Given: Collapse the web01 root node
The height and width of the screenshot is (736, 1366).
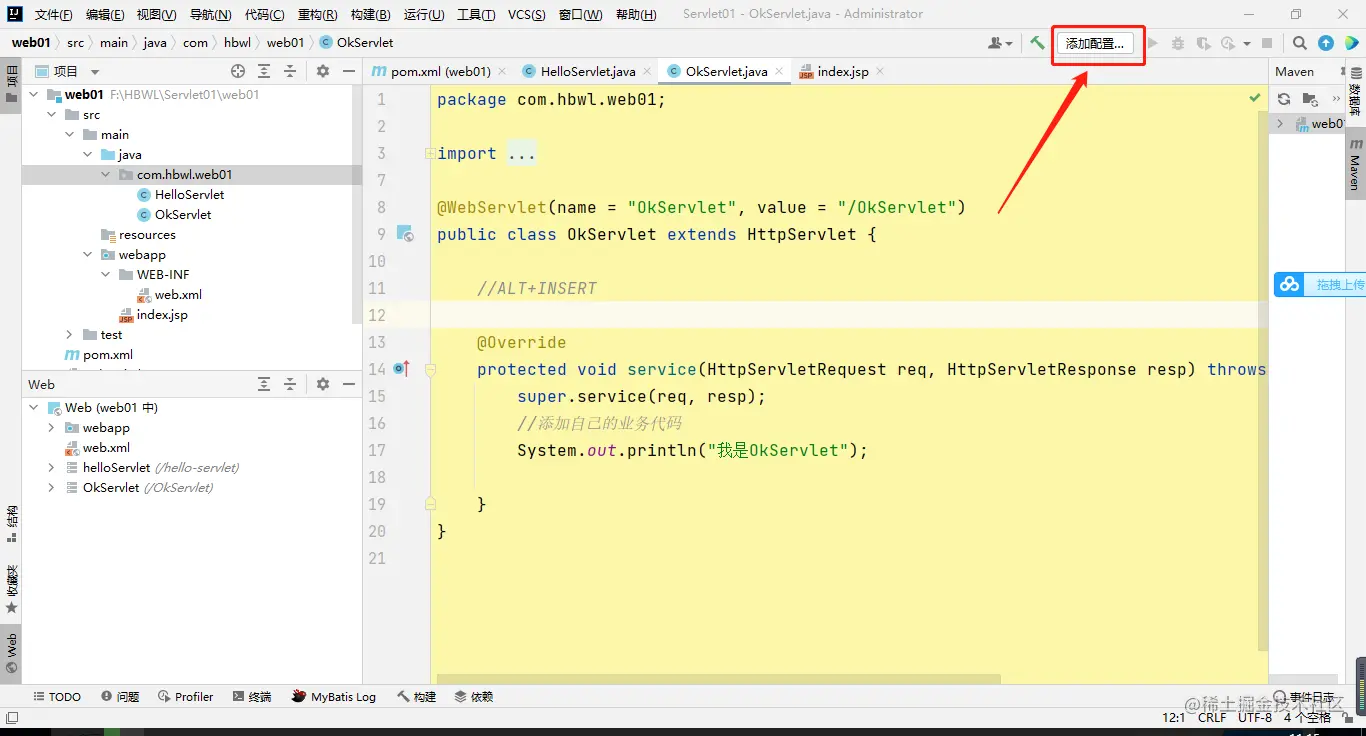Looking at the screenshot, I should pyautogui.click(x=34, y=95).
